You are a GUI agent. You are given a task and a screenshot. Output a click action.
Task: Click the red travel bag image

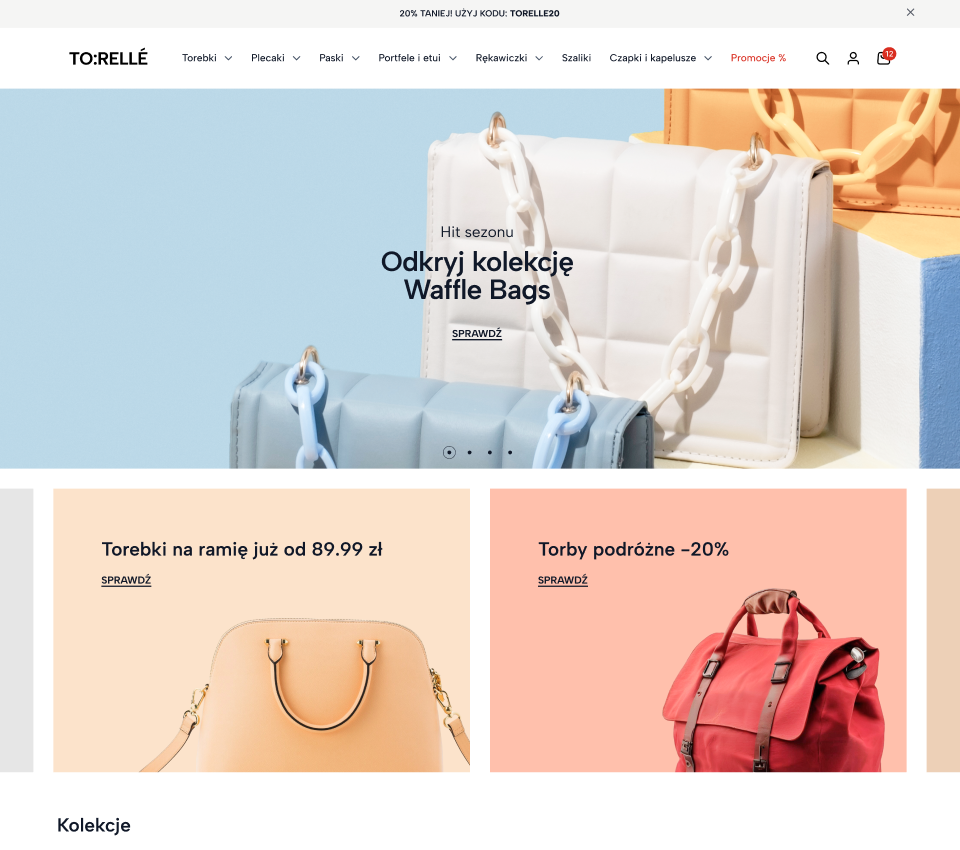pyautogui.click(x=774, y=680)
